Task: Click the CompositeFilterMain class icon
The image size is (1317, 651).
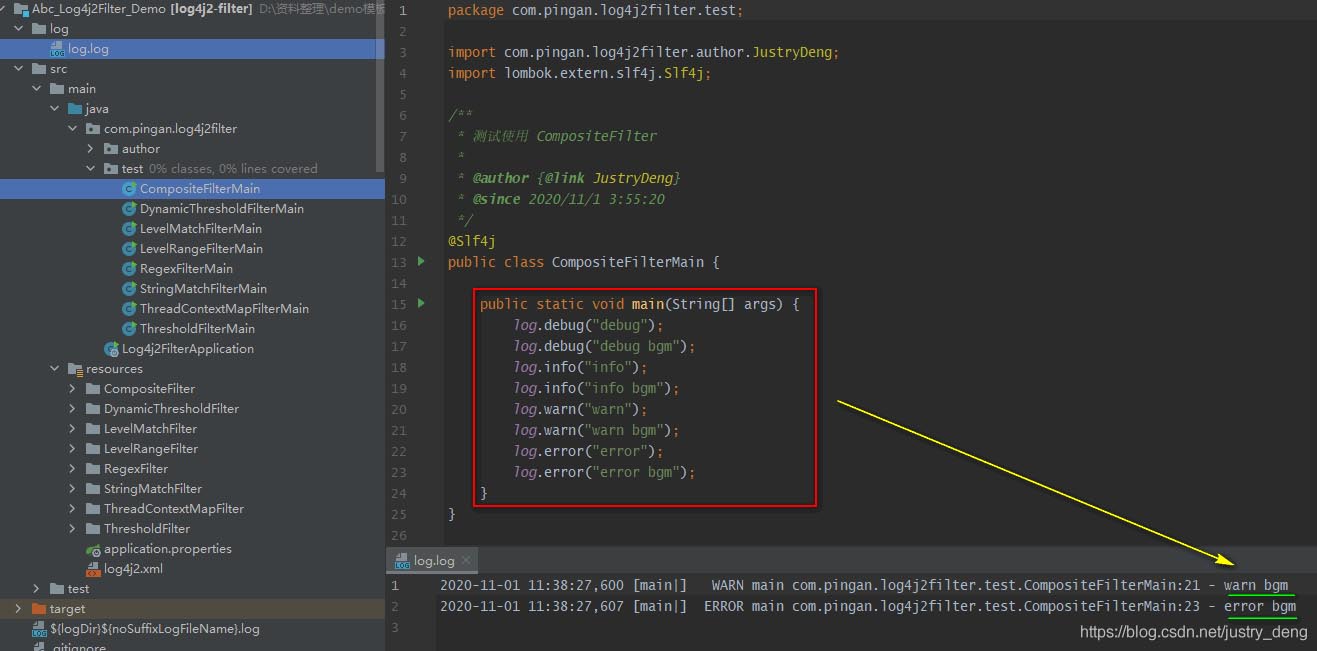Action: coord(129,189)
